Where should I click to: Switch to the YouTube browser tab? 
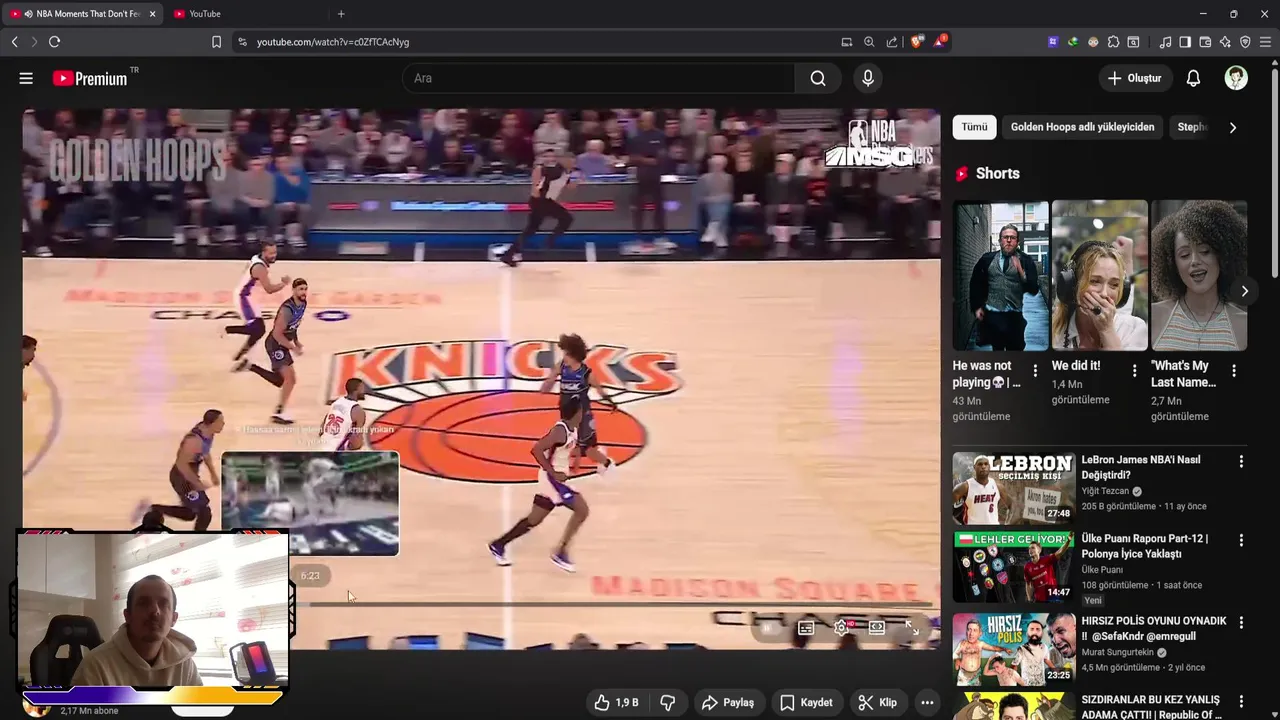click(205, 14)
